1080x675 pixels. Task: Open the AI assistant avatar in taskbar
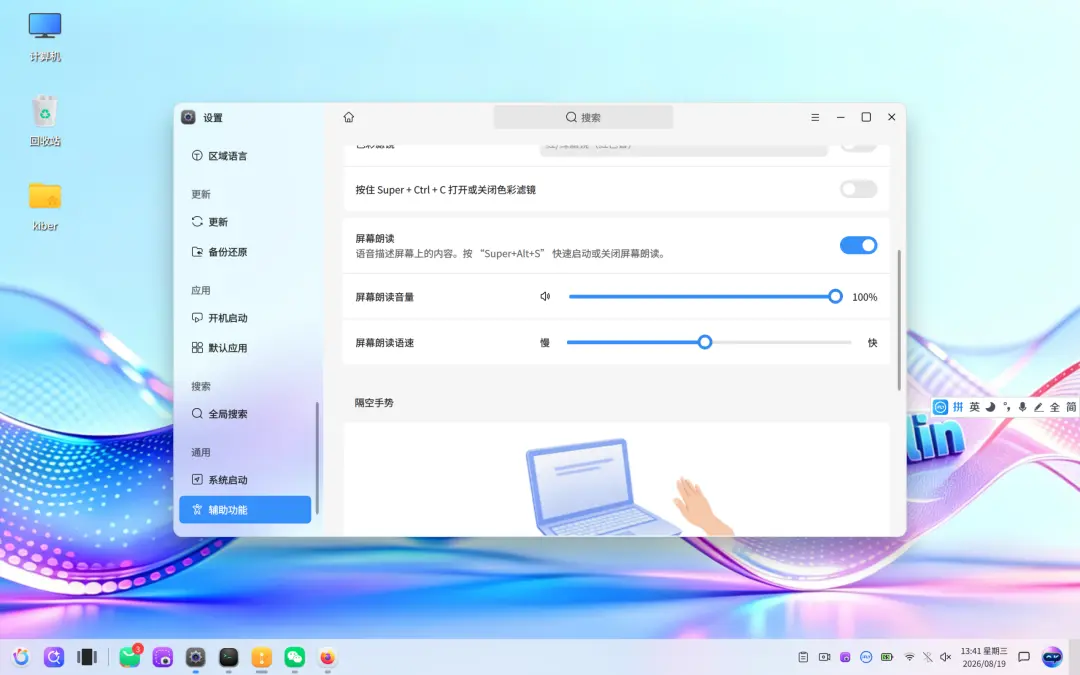point(1052,657)
